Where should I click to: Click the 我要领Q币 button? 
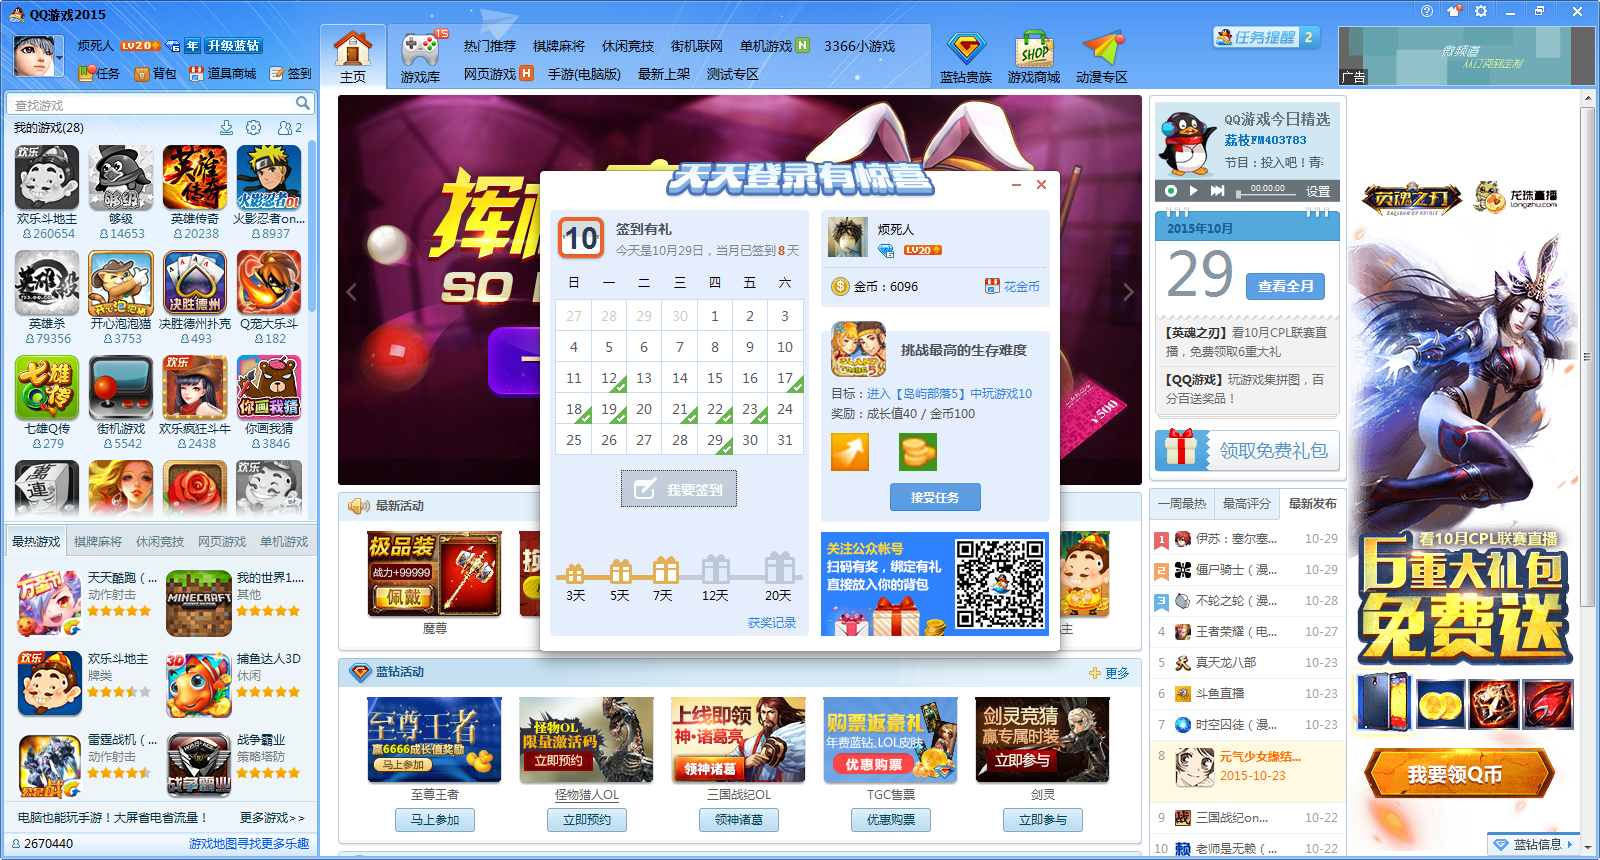(1457, 774)
